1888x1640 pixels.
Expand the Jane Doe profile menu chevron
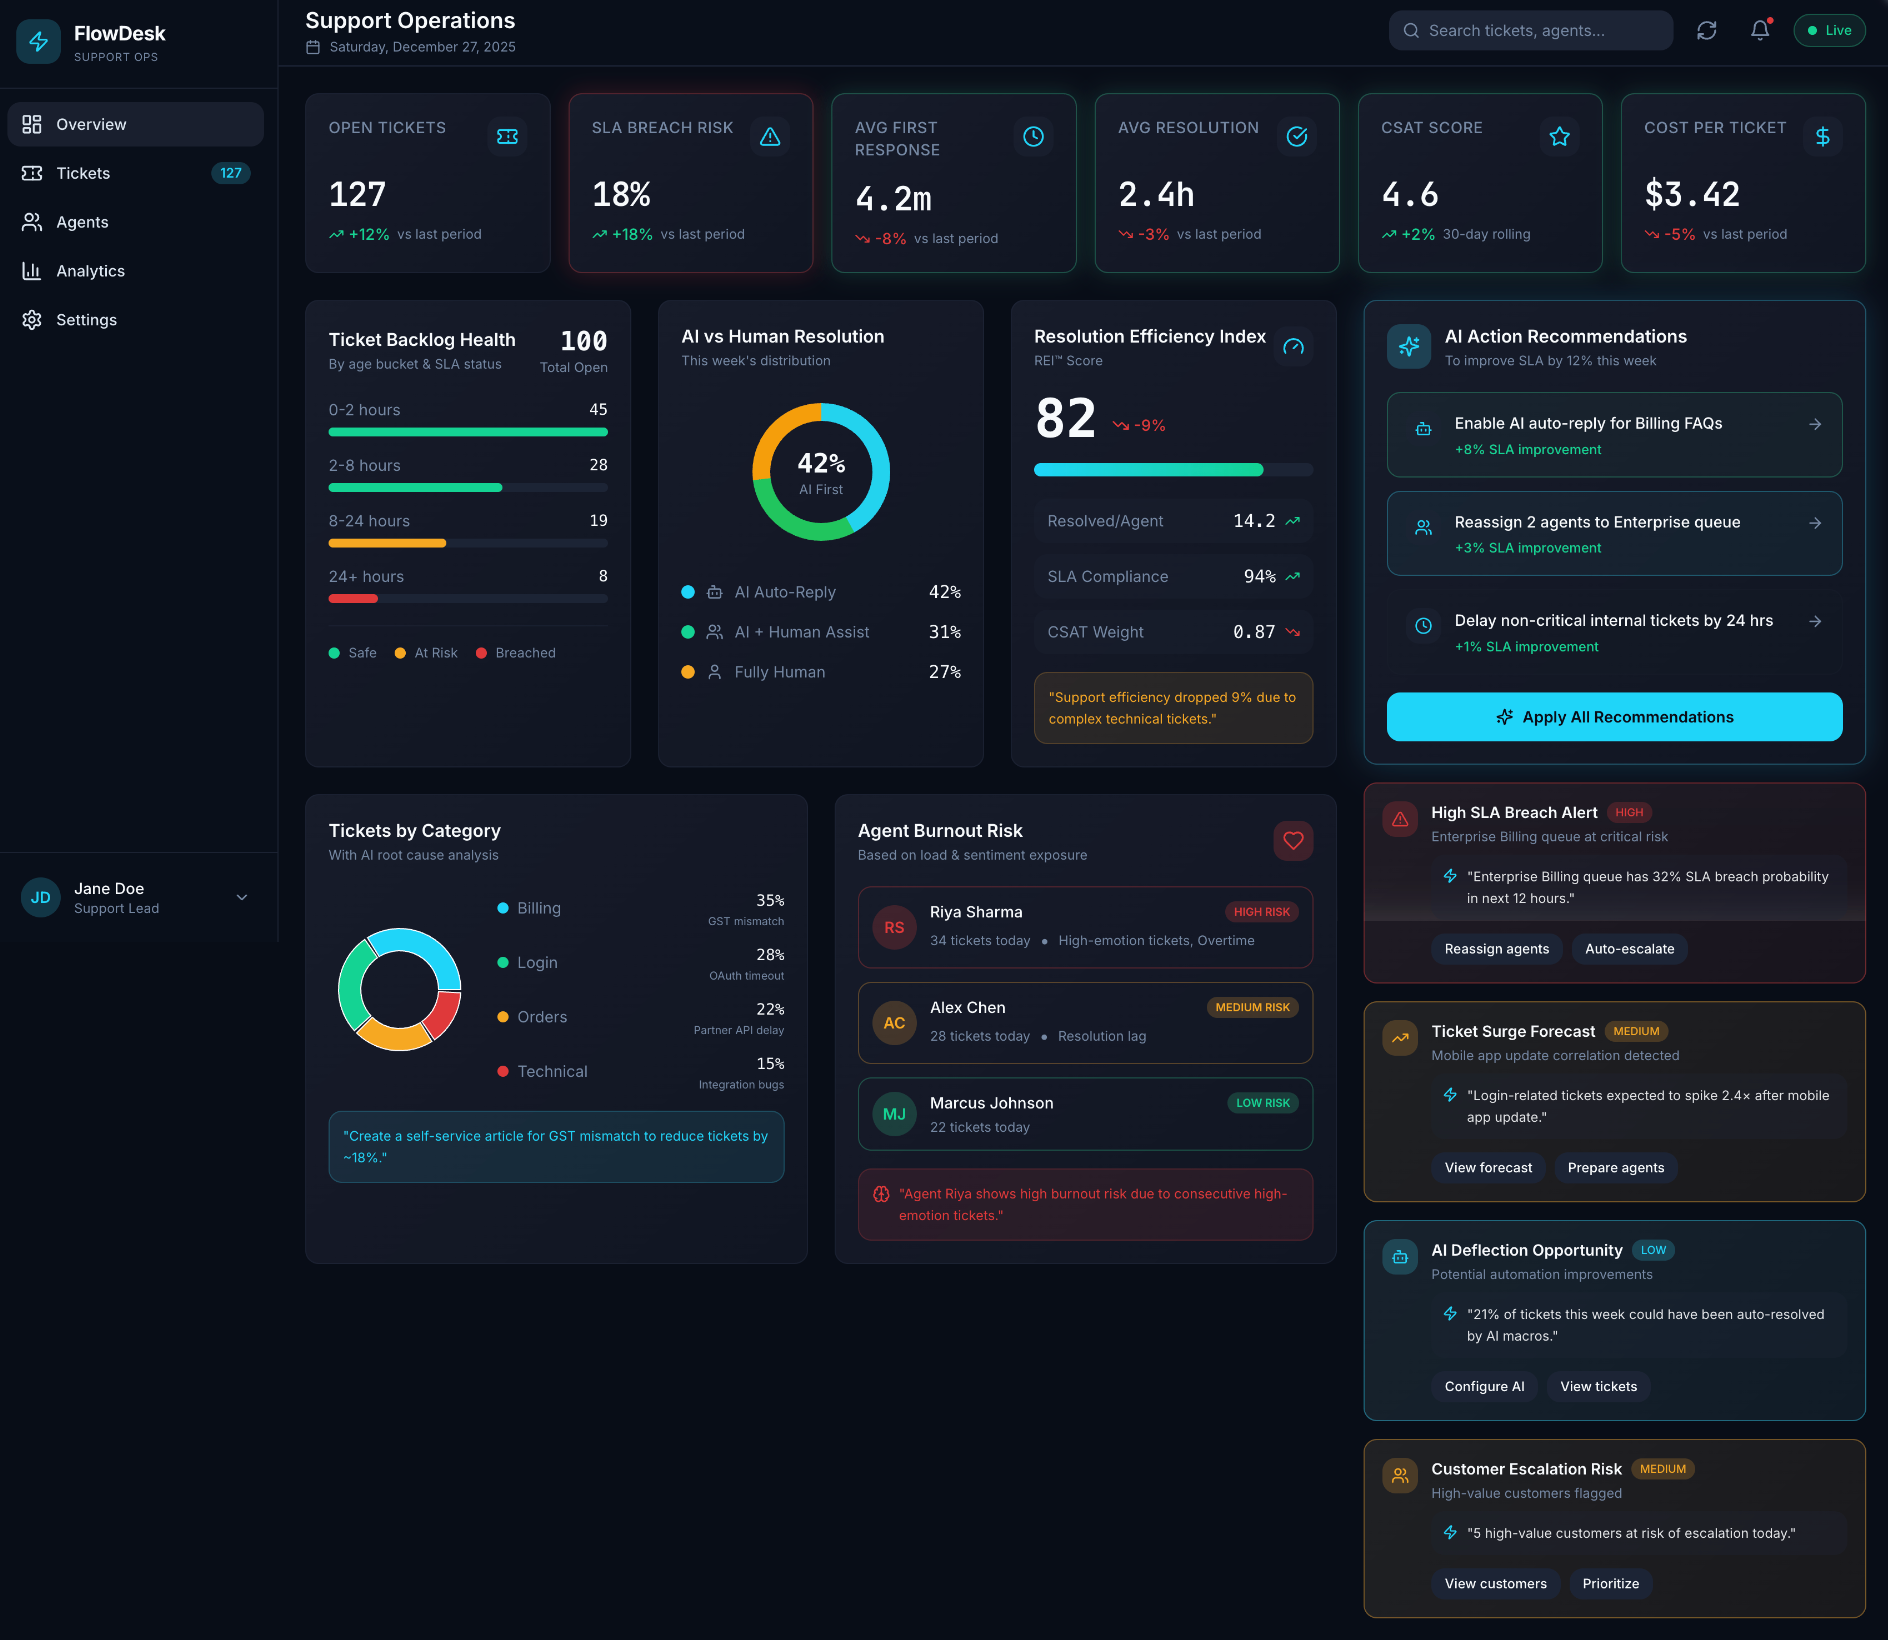(x=241, y=898)
